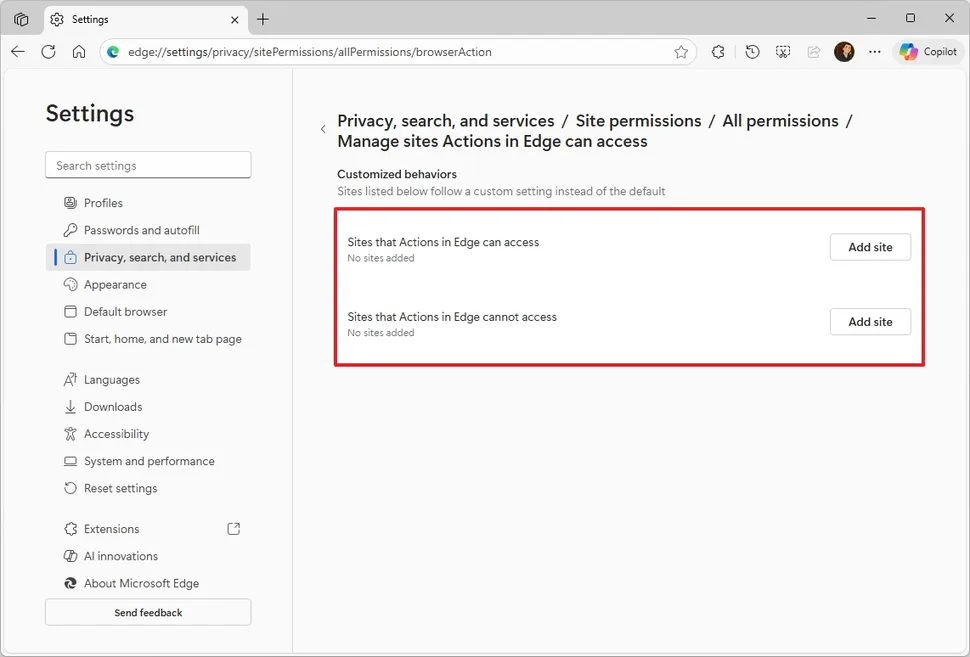This screenshot has width=970, height=657.
Task: Open a new browser tab
Action: pos(262,19)
